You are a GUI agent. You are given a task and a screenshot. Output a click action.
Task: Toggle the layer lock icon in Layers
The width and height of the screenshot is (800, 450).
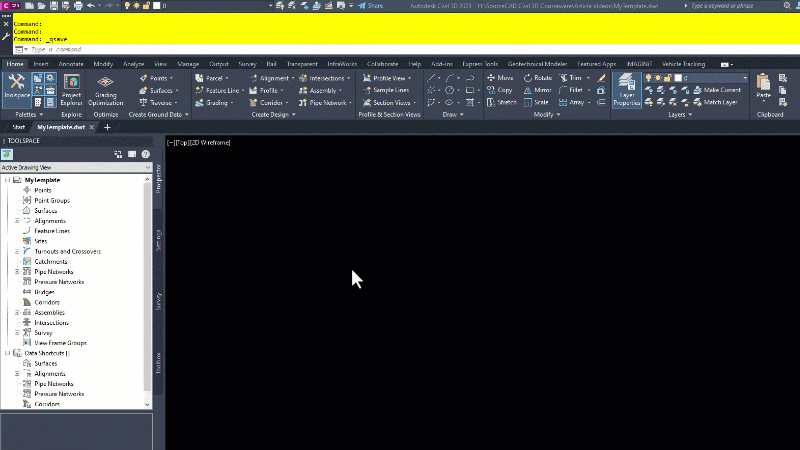[669, 77]
